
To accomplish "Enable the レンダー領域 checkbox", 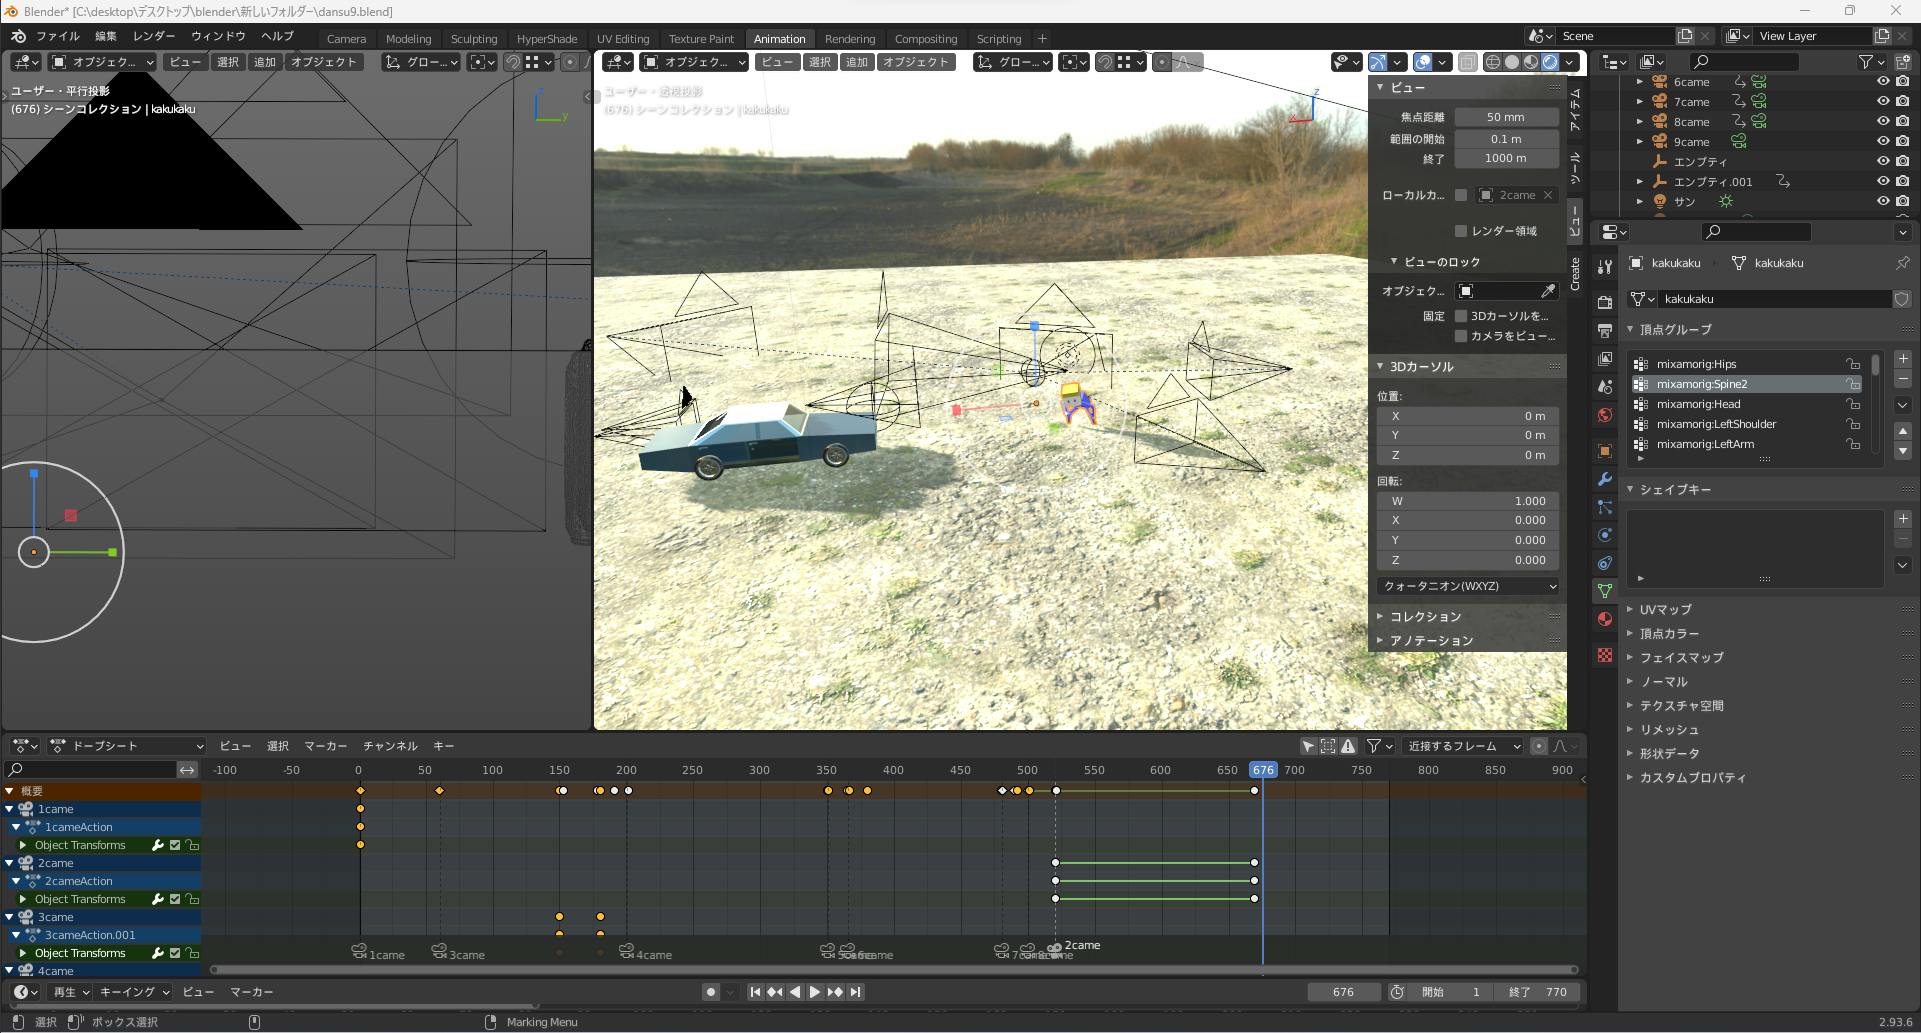I will 1461,231.
